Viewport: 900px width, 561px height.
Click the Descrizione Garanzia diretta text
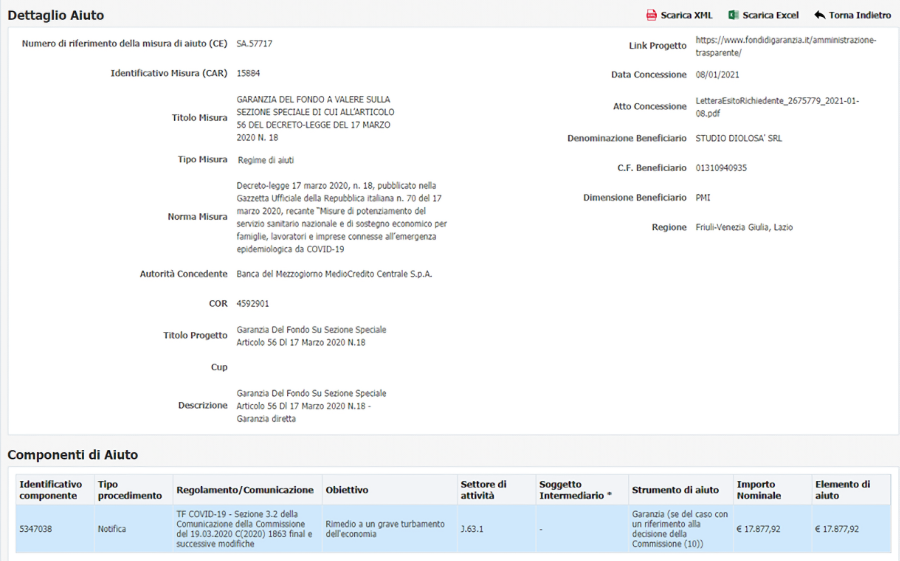click(311, 406)
